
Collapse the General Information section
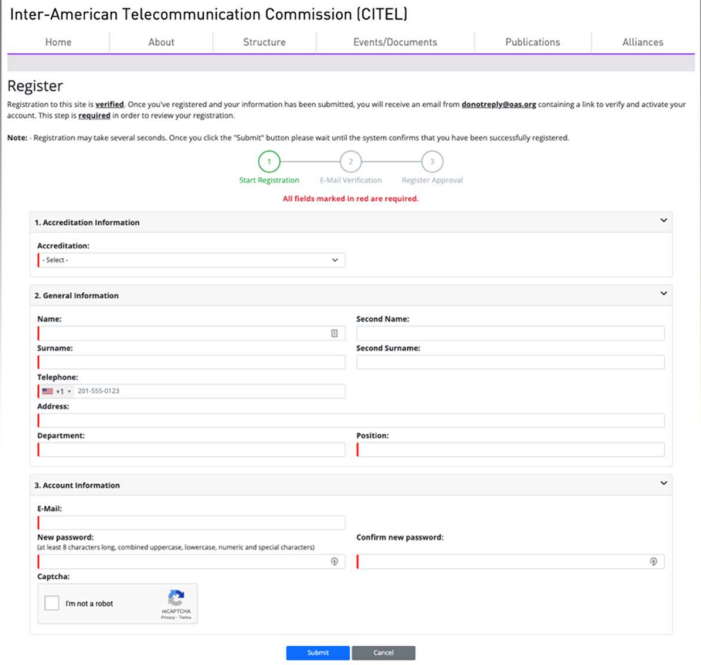tap(663, 294)
